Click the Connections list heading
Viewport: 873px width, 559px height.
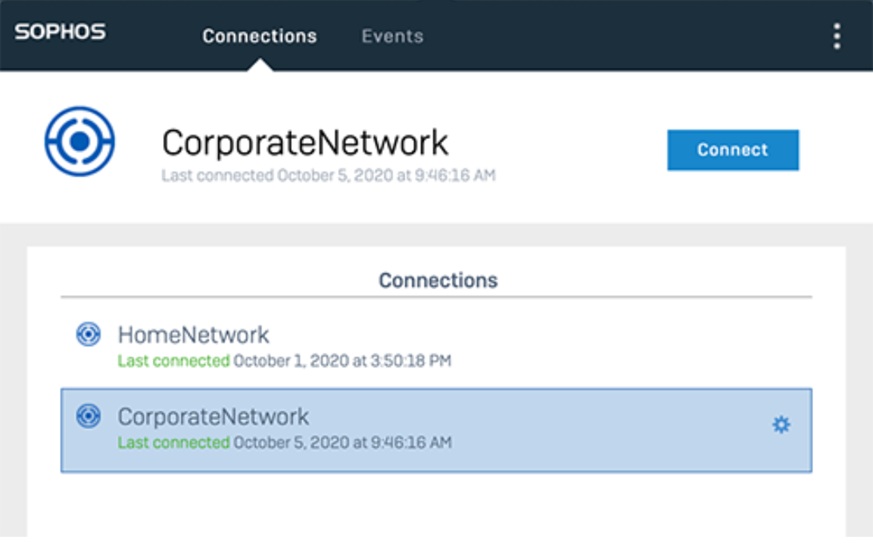click(x=437, y=280)
